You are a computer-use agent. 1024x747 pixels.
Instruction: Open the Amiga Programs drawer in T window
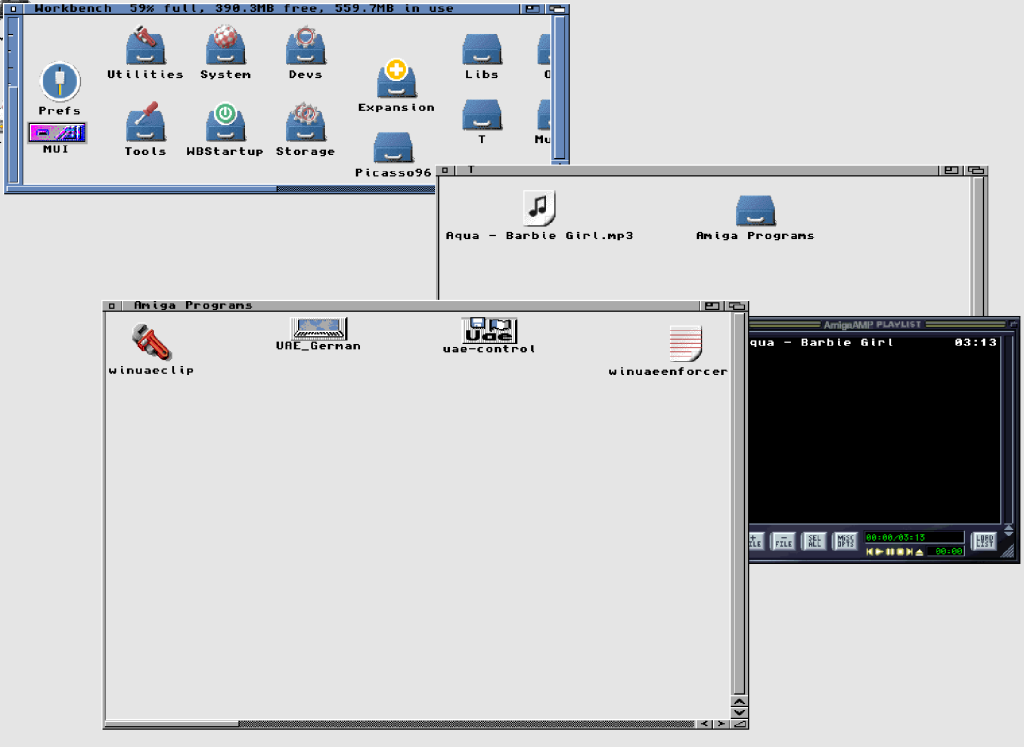[x=755, y=210]
